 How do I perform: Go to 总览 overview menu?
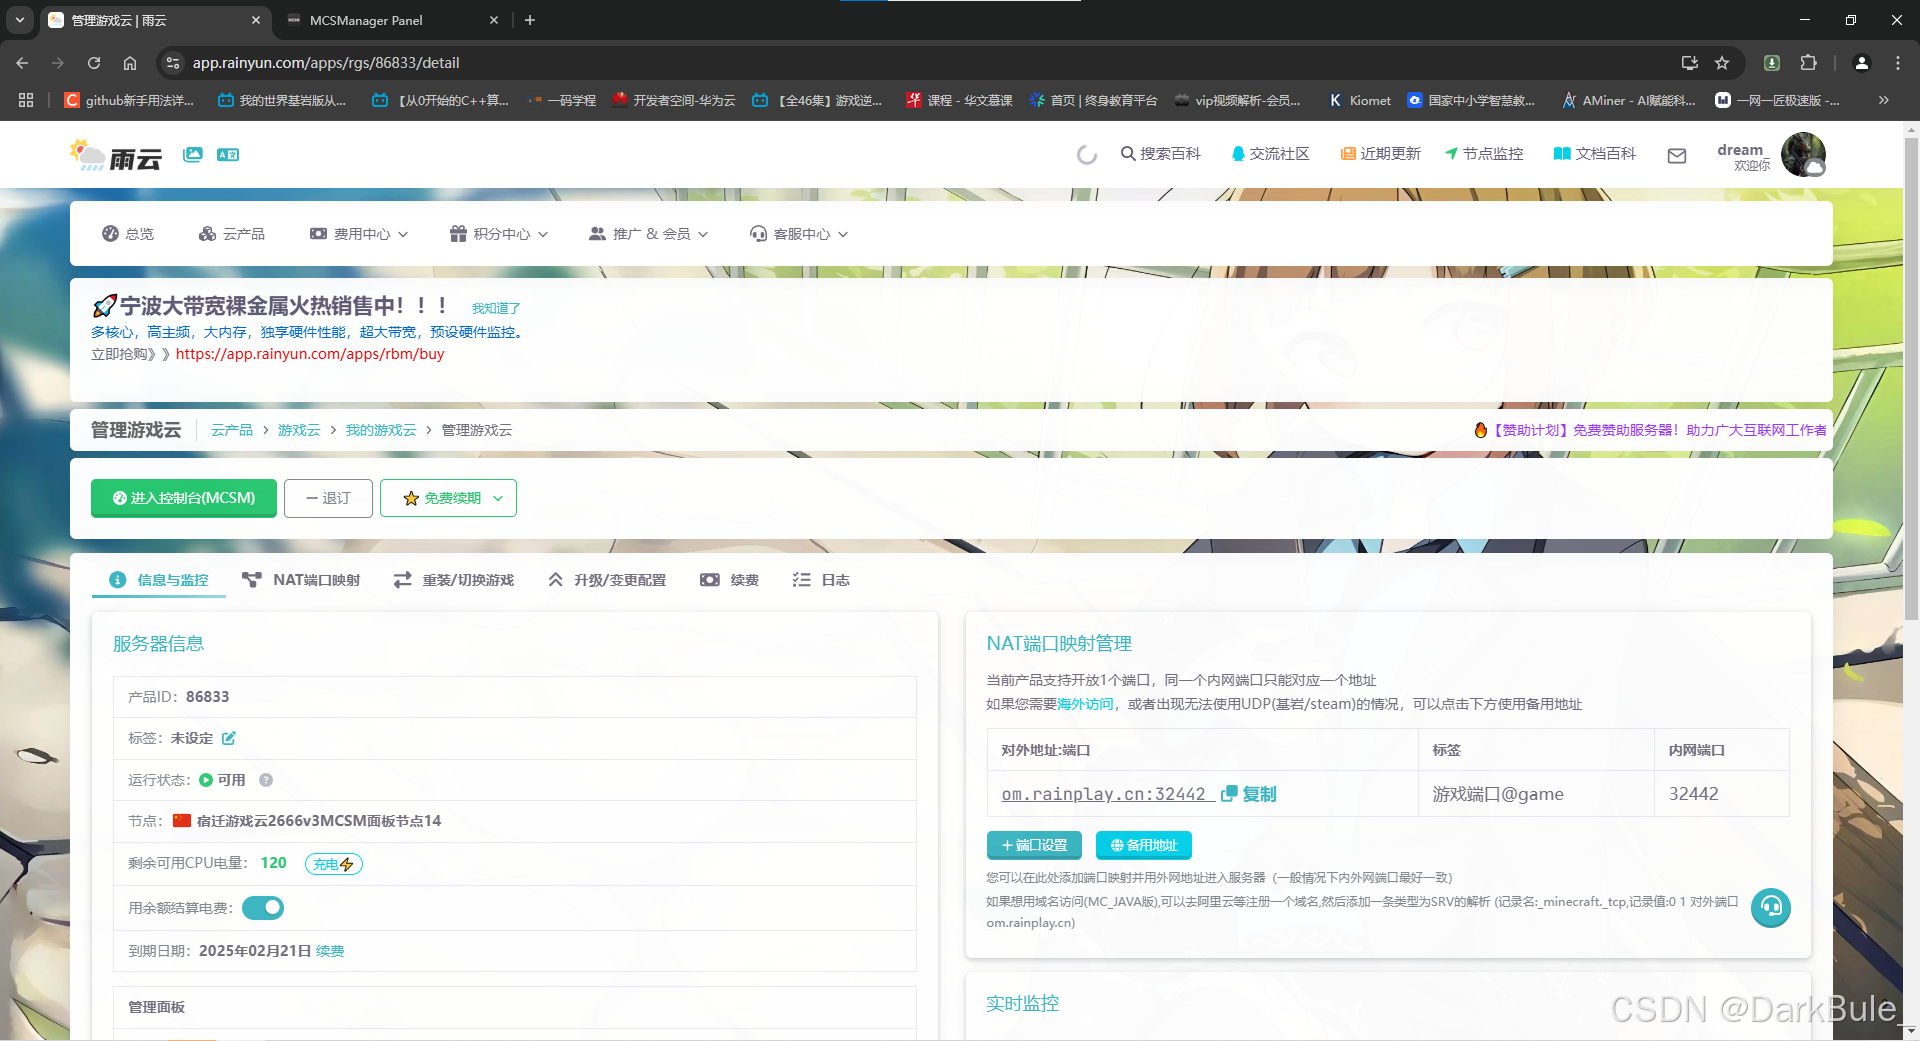pyautogui.click(x=128, y=233)
